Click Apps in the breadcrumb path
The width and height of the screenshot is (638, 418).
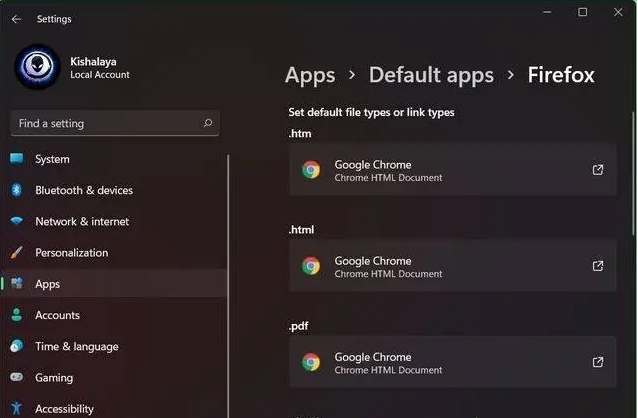pyautogui.click(x=309, y=75)
